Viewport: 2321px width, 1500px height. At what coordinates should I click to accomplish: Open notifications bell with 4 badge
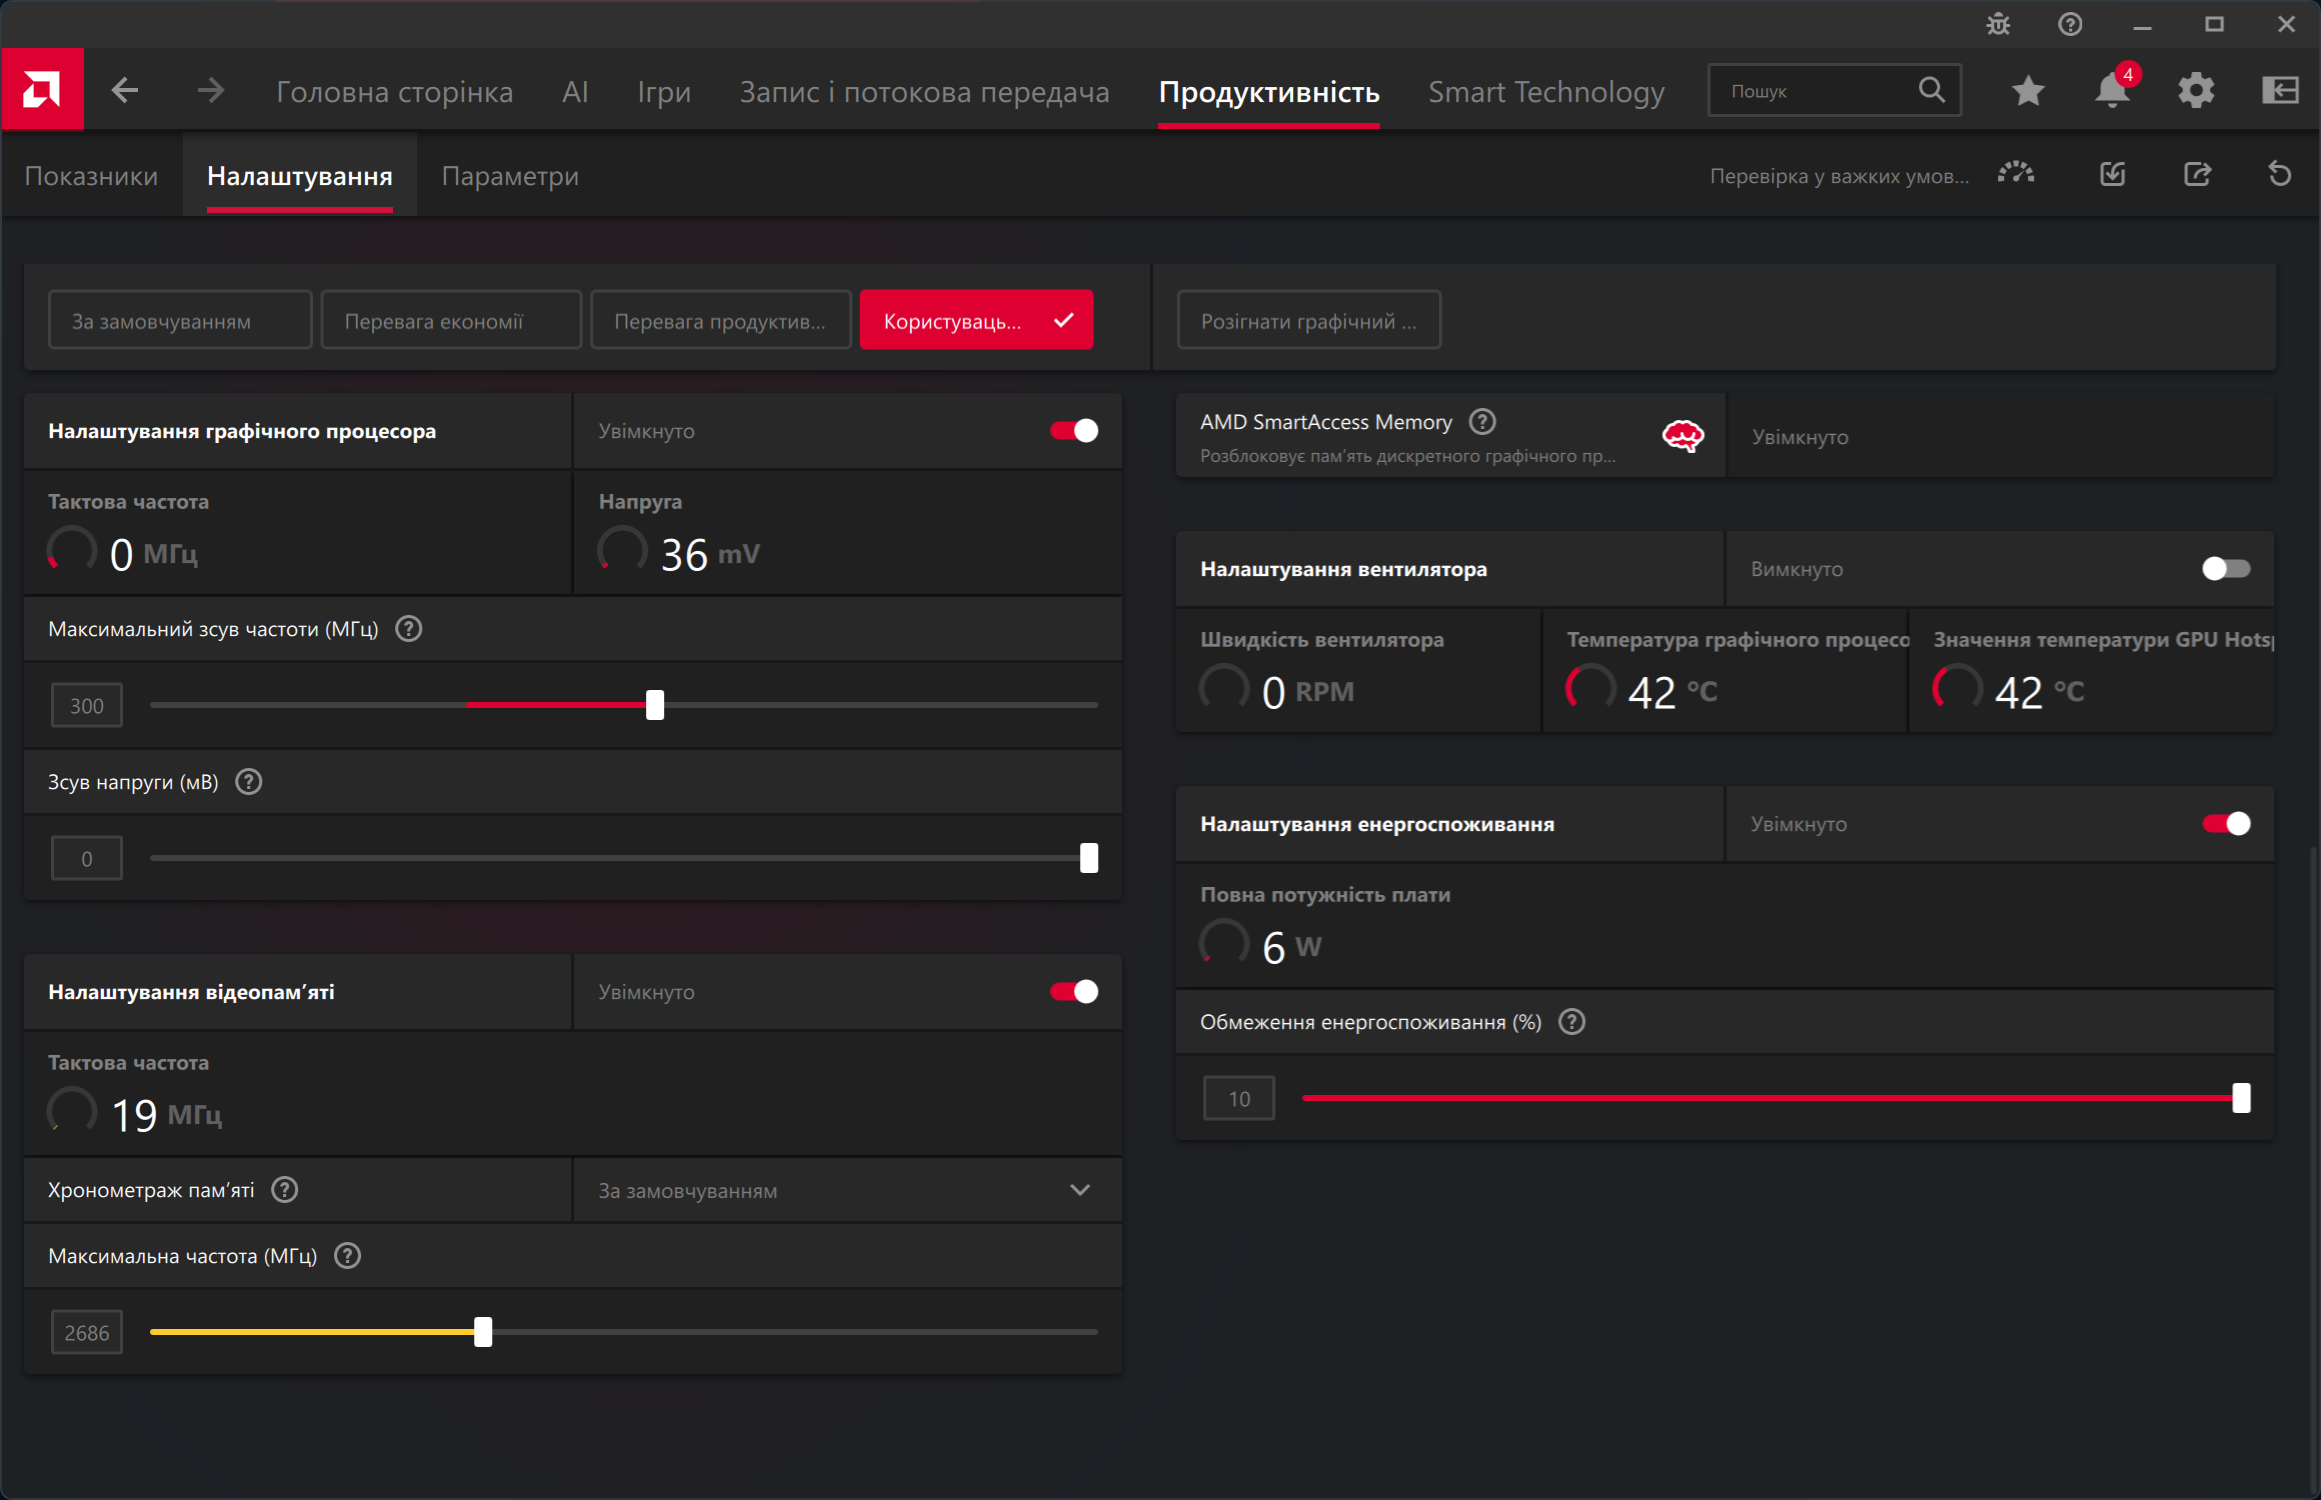(x=2112, y=89)
